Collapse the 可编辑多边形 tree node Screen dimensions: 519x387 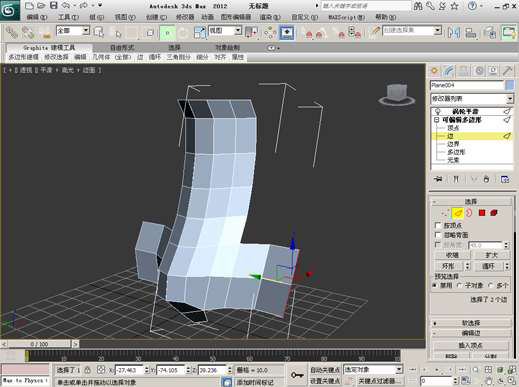click(x=436, y=120)
